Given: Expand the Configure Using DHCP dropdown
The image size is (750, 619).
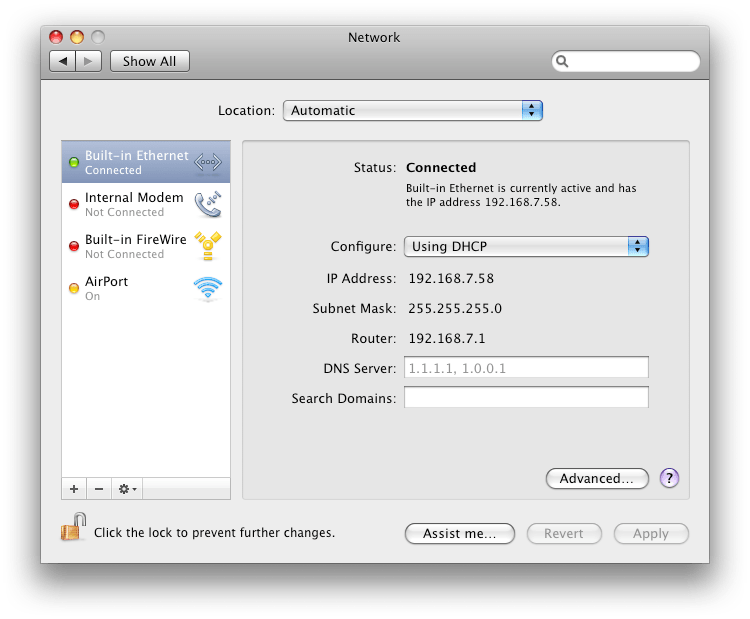Looking at the screenshot, I should [x=526, y=246].
